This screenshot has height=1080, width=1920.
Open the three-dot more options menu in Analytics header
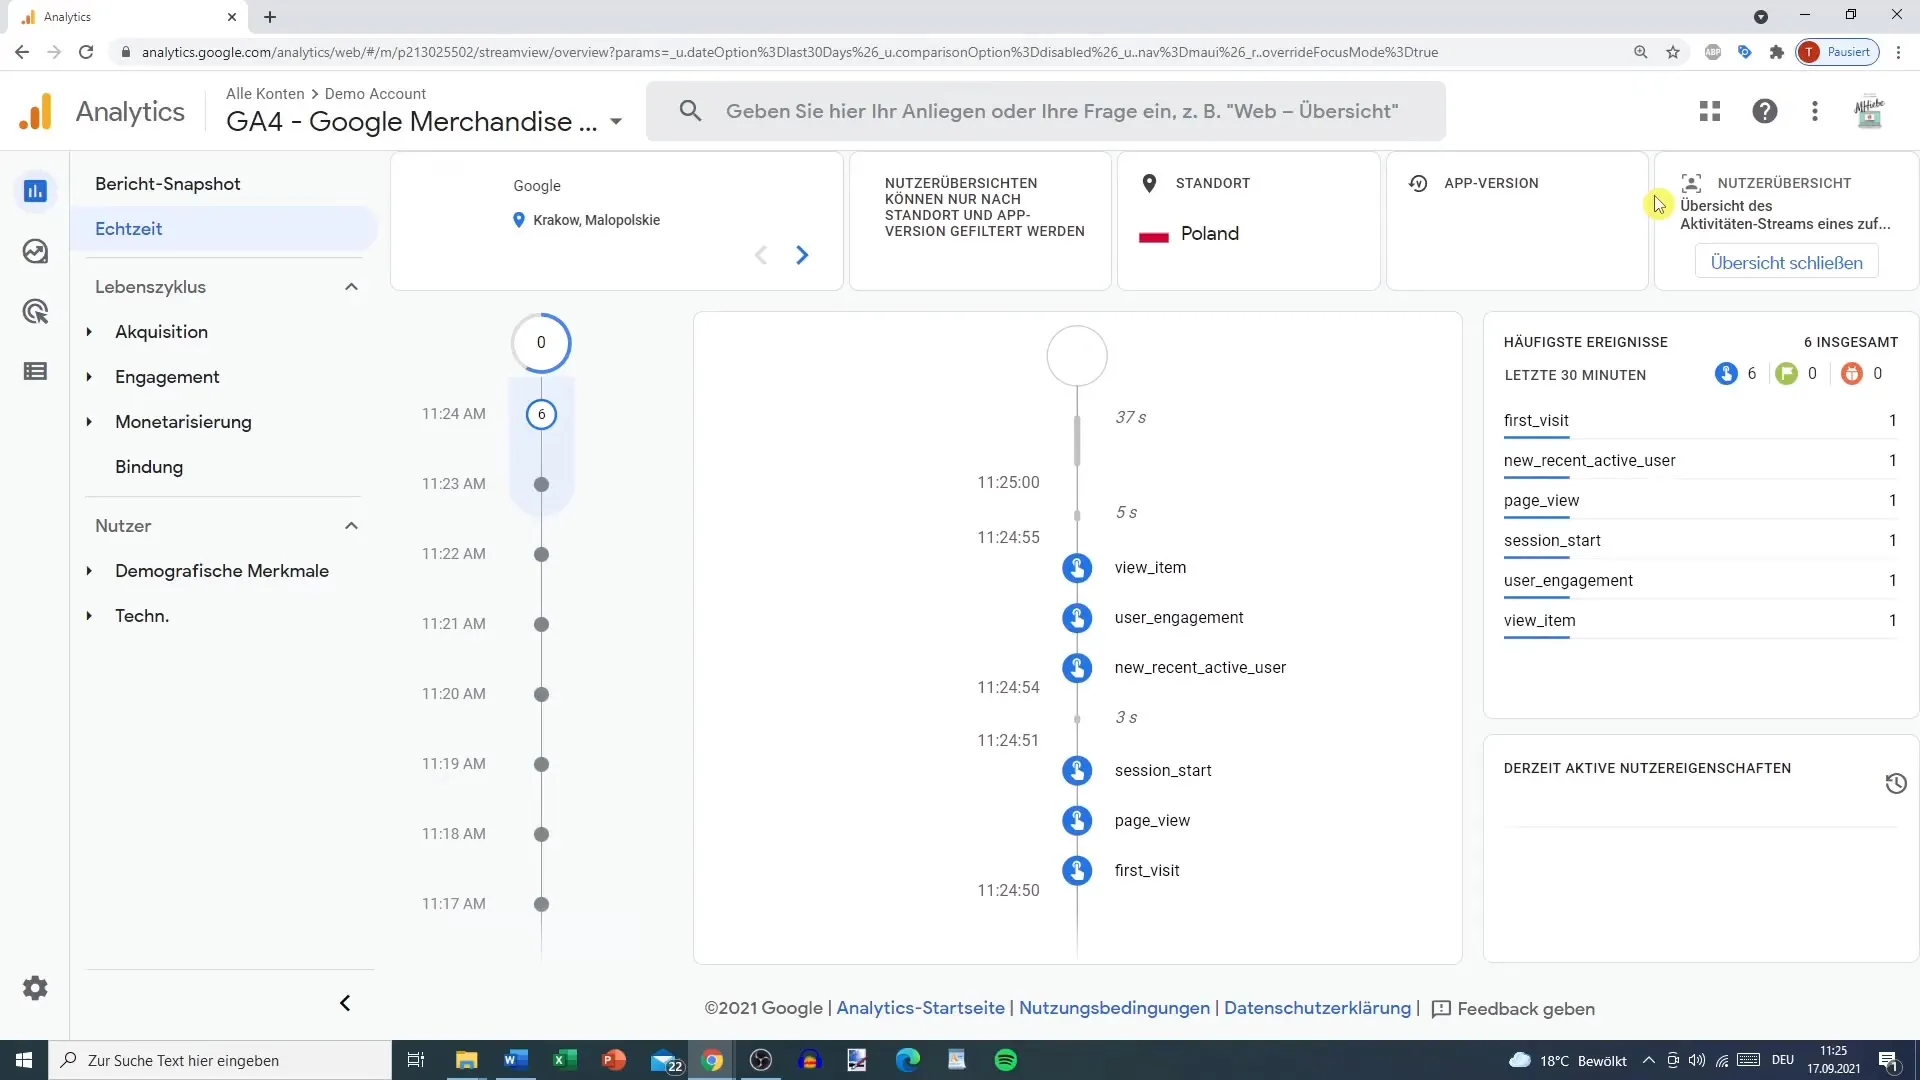(1815, 111)
